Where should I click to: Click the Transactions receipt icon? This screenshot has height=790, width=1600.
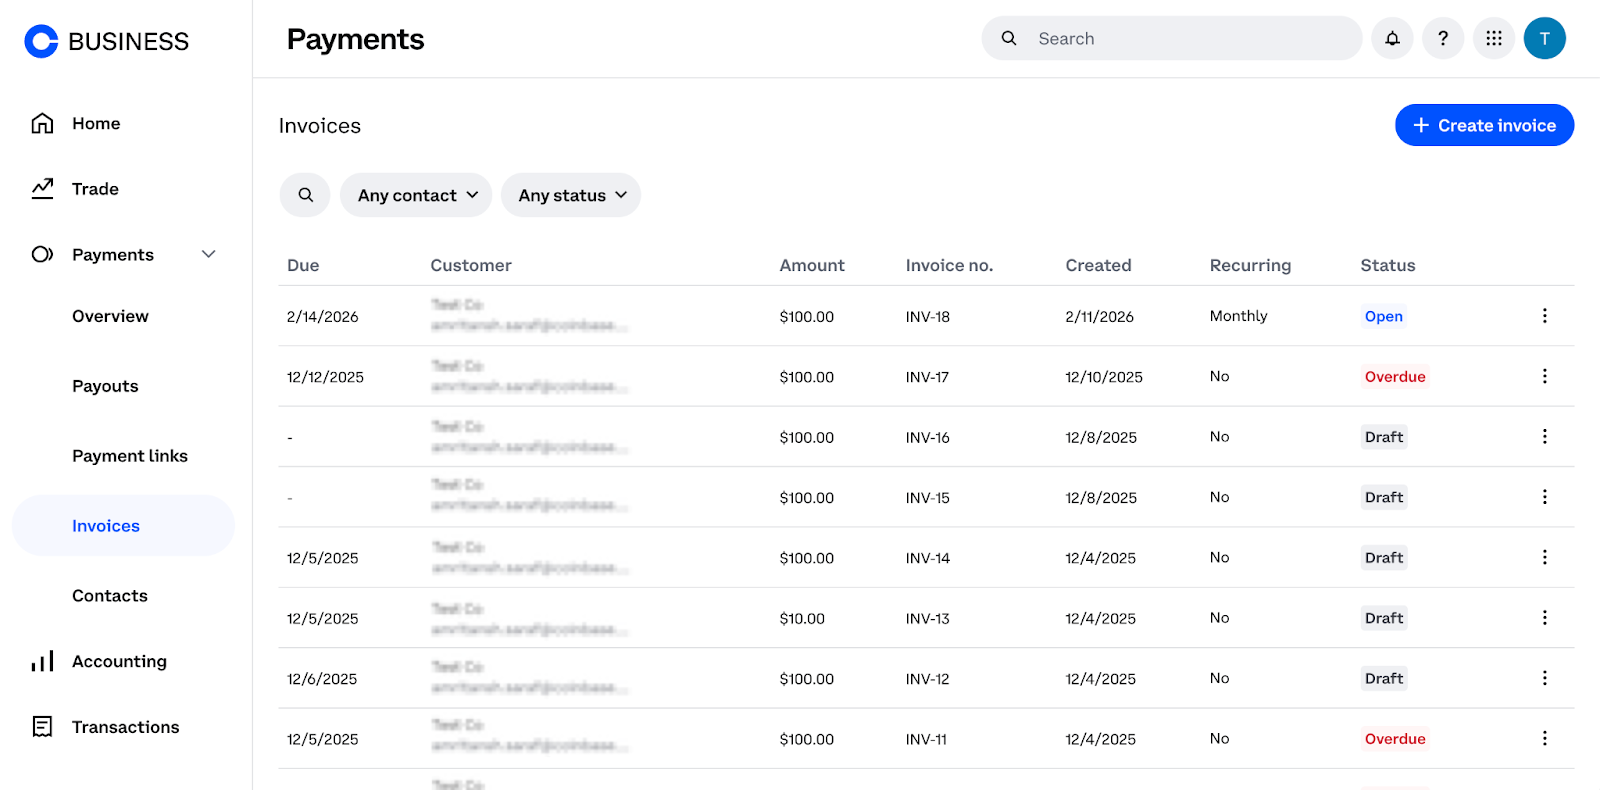point(42,726)
